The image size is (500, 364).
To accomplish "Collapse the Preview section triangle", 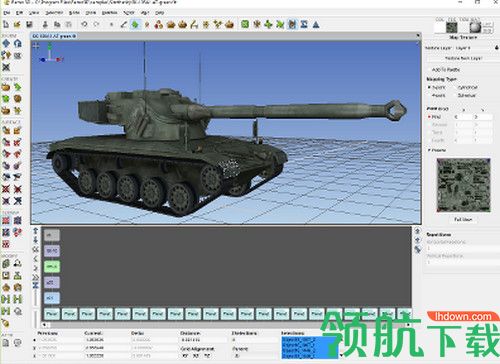I will coord(429,150).
